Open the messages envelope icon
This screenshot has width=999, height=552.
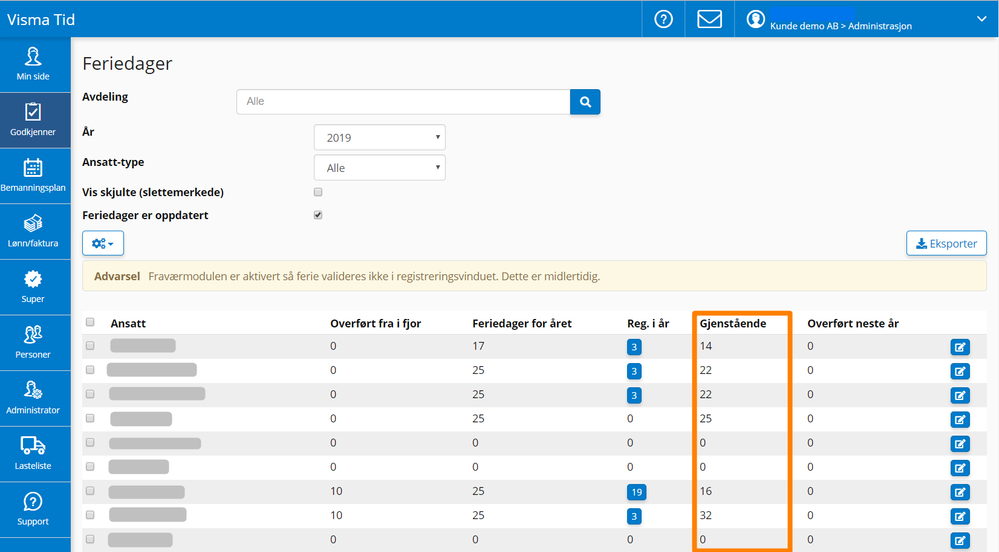(709, 19)
